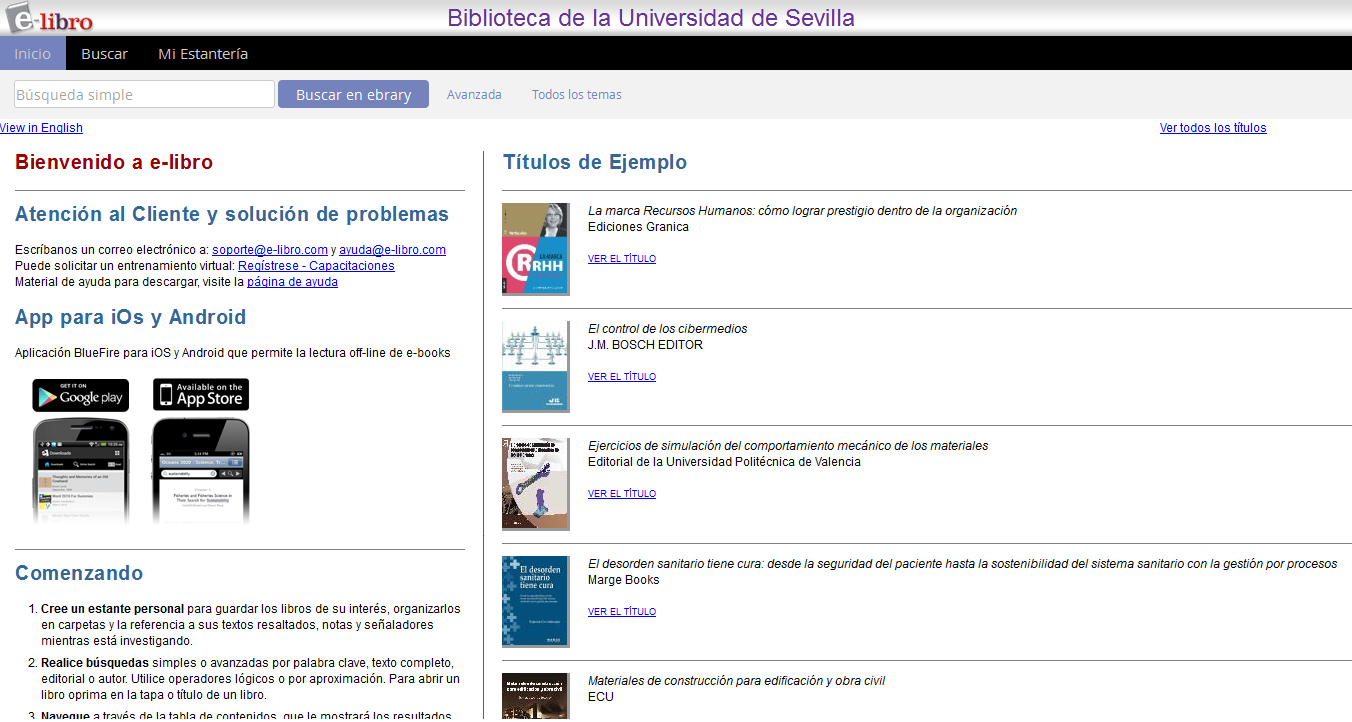
Task: Open El desorden sanitario book cover
Action: click(x=535, y=601)
